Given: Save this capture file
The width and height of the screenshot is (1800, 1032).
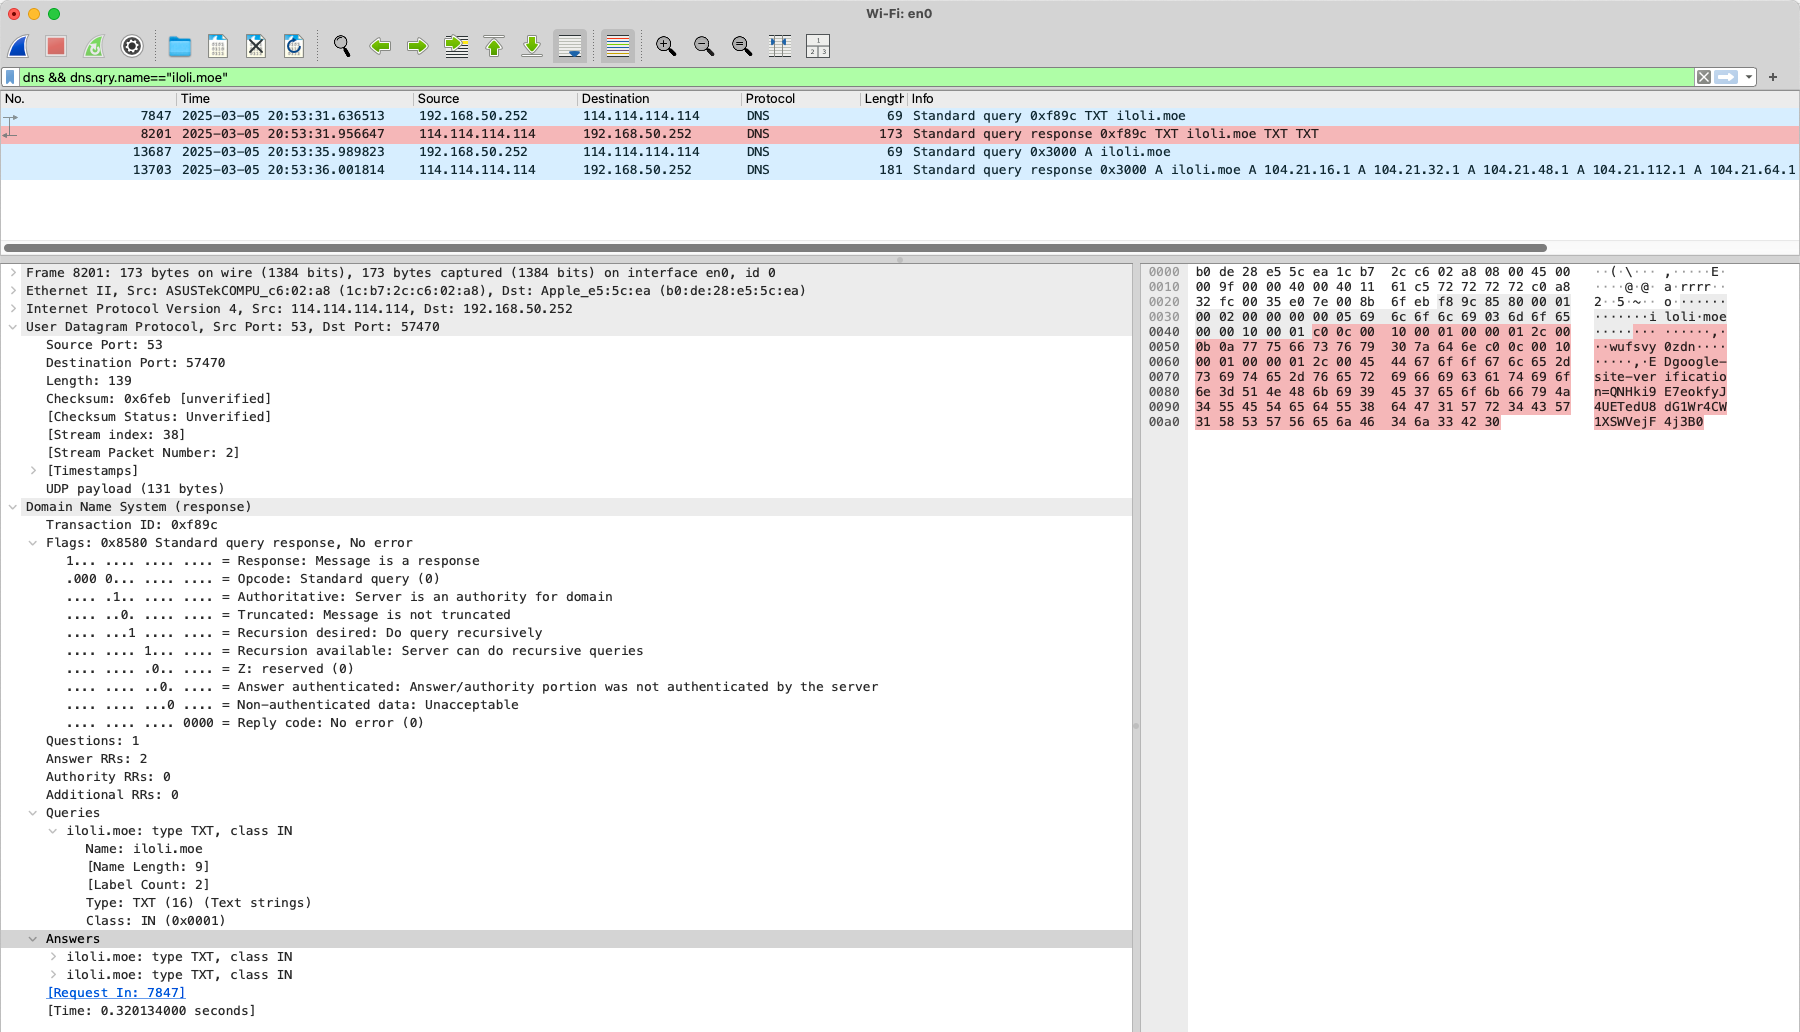Looking at the screenshot, I should tap(218, 46).
